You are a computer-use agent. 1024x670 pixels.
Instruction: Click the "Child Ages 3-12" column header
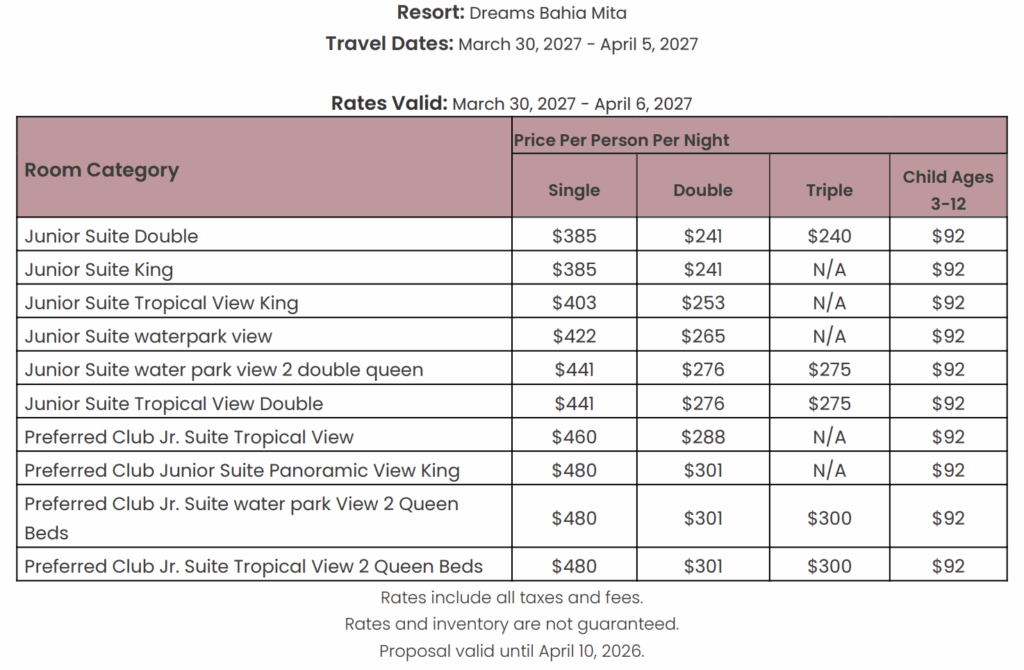(x=948, y=189)
